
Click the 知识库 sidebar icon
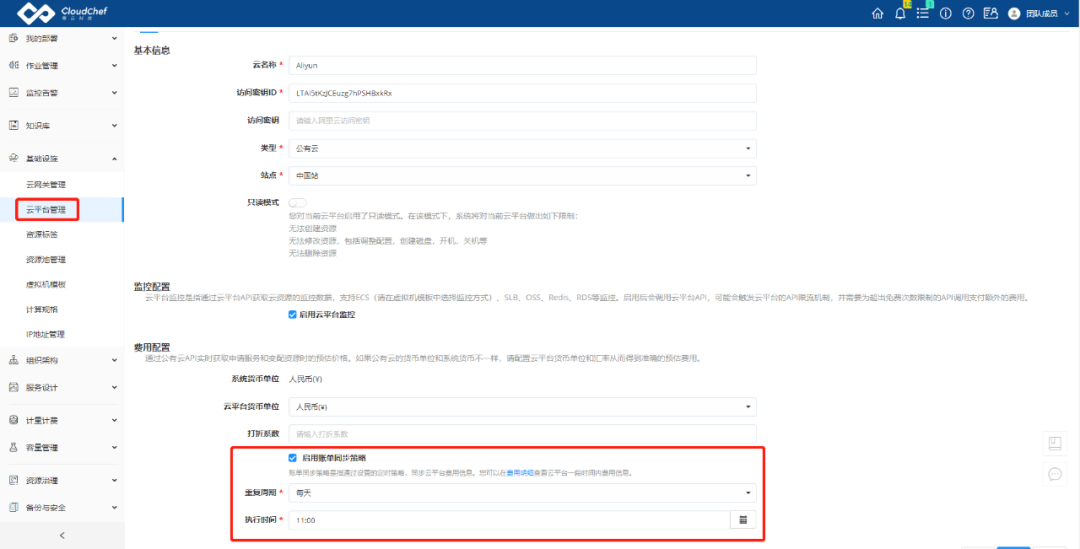click(x=13, y=125)
